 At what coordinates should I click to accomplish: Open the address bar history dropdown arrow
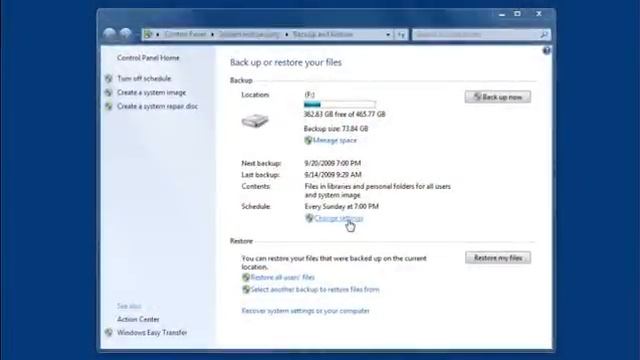pos(388,35)
